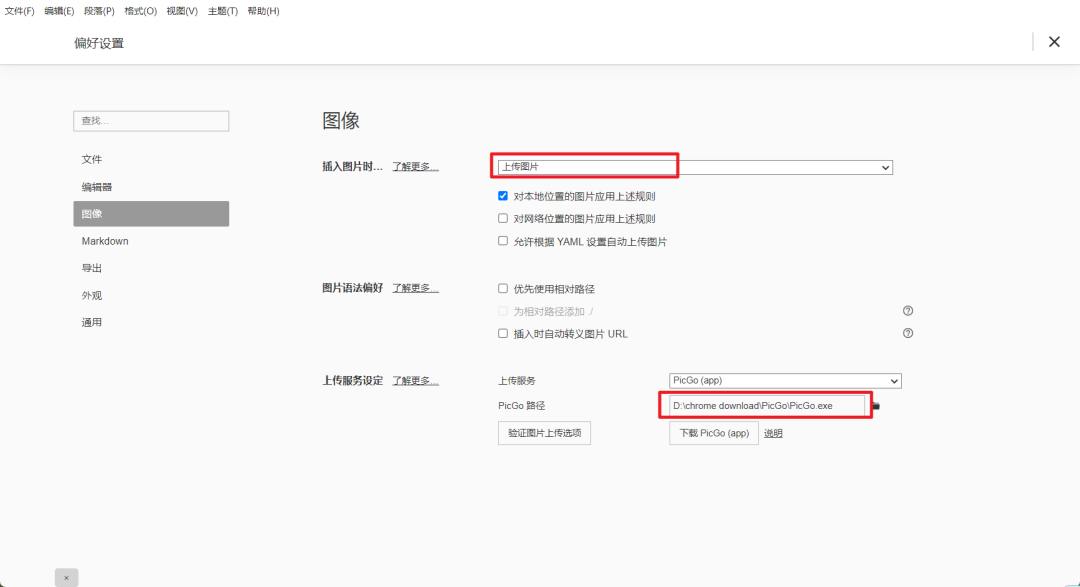Open 了解更多 link beside 上传服务设定

point(415,380)
